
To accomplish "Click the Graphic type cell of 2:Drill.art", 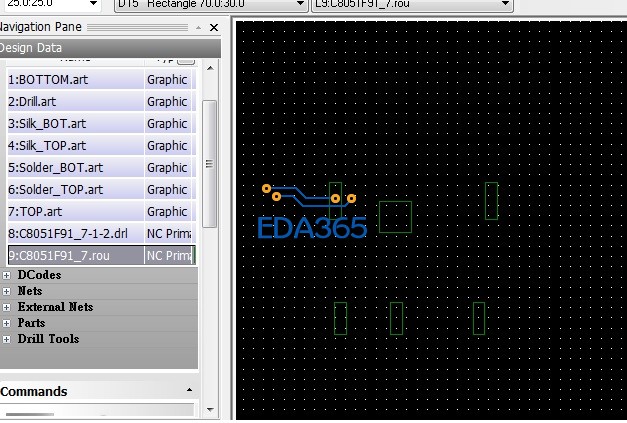I will (168, 102).
